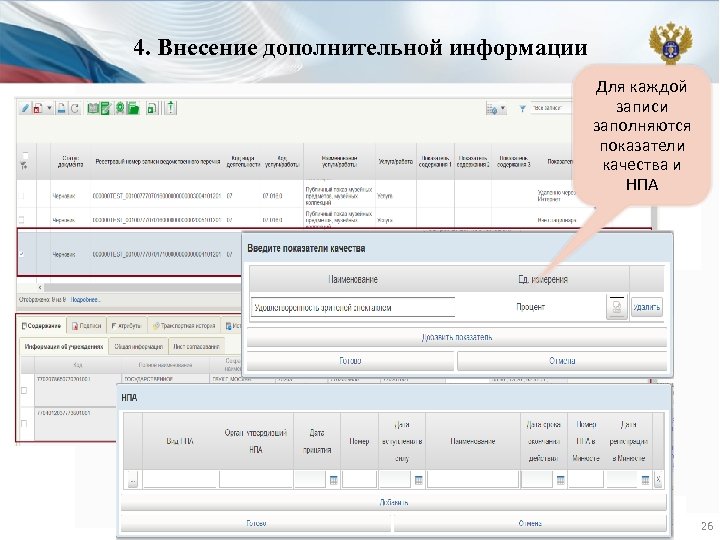
Task: Click the horizontal scrollbar left arrow
Action: coord(40,287)
